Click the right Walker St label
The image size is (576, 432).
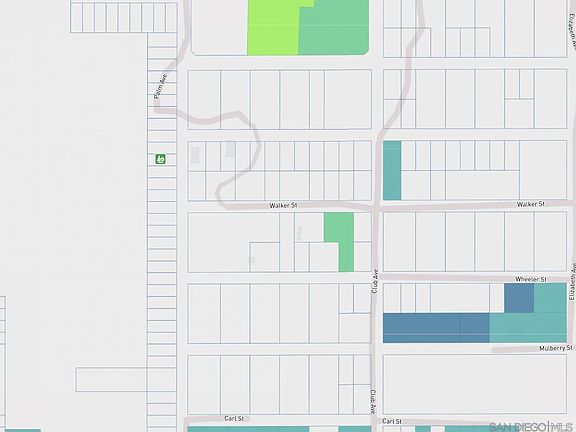[x=530, y=204]
